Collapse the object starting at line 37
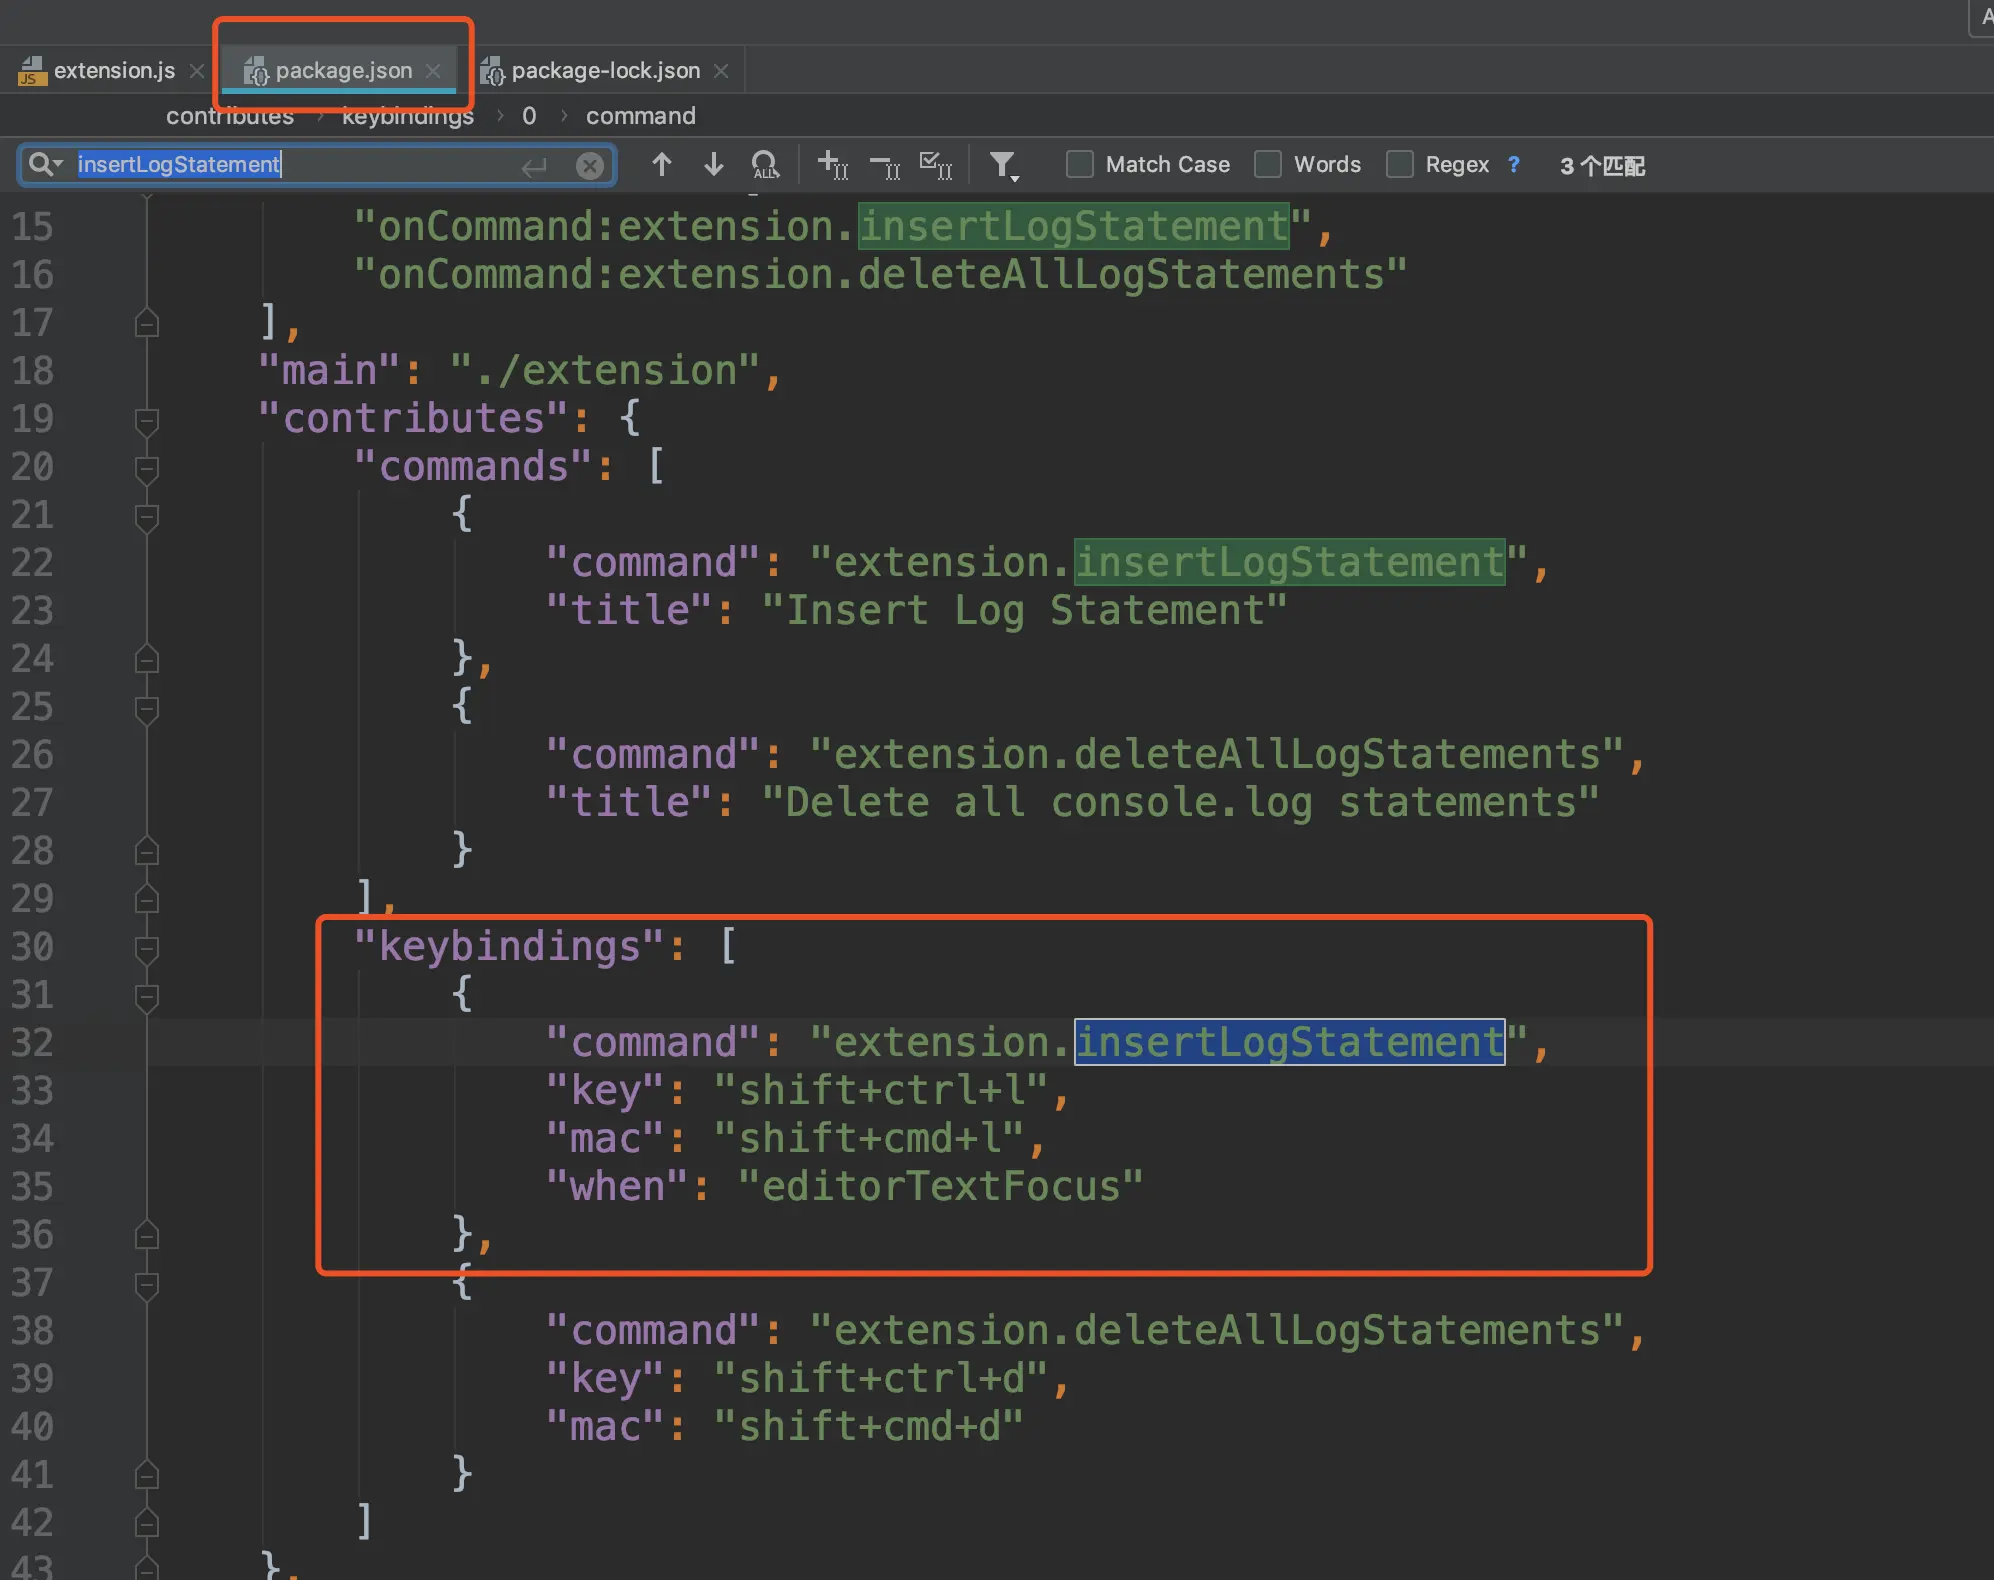Image resolution: width=1994 pixels, height=1580 pixels. point(147,1285)
